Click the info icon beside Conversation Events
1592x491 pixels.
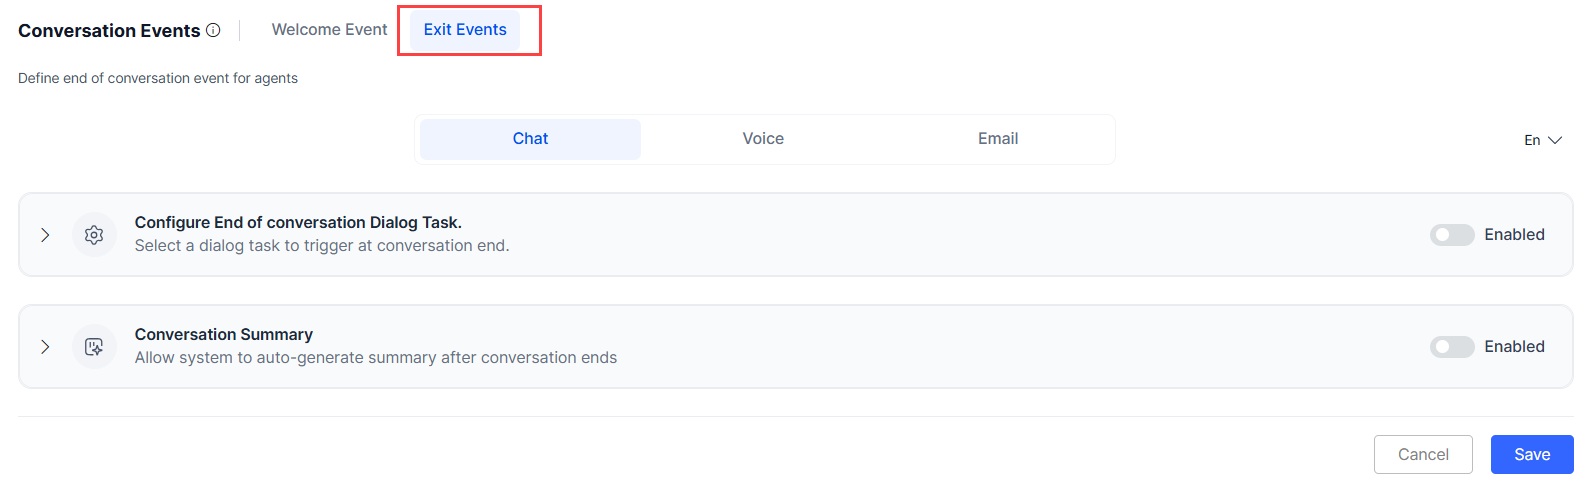pyautogui.click(x=213, y=30)
